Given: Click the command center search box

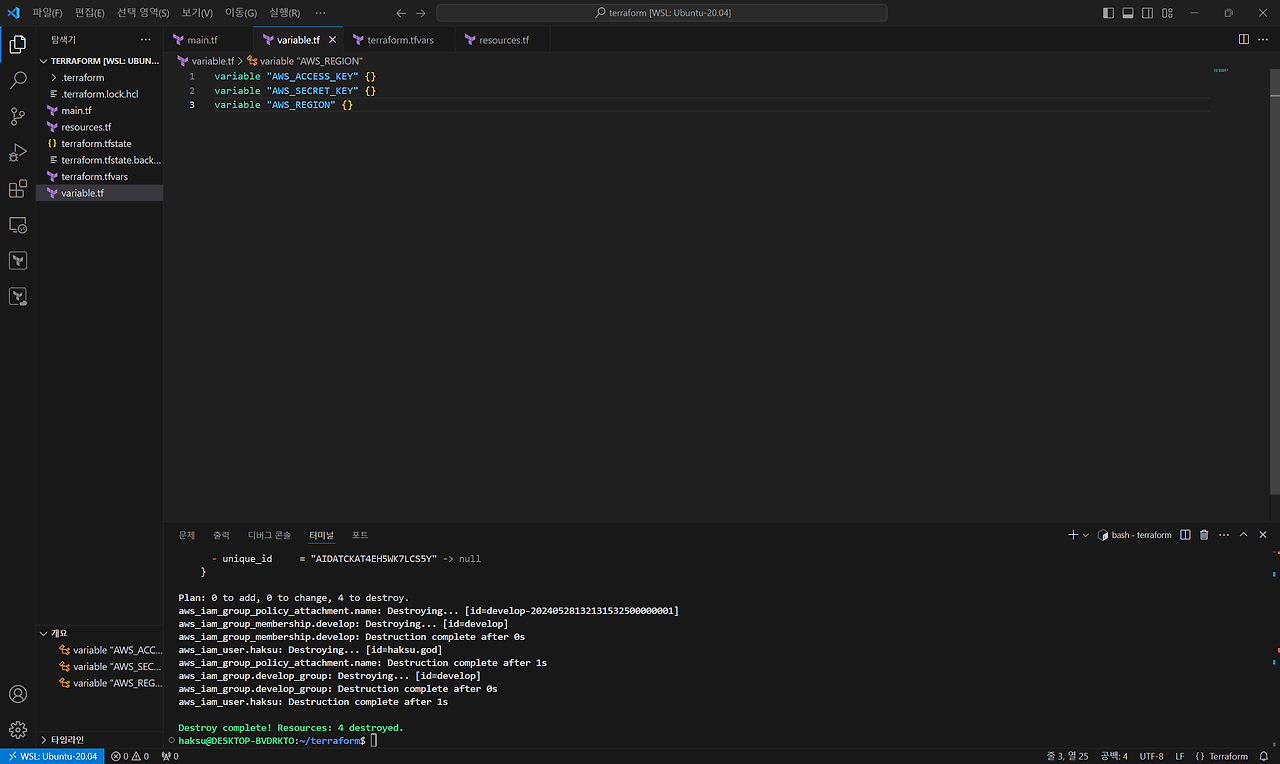Looking at the screenshot, I should point(661,13).
